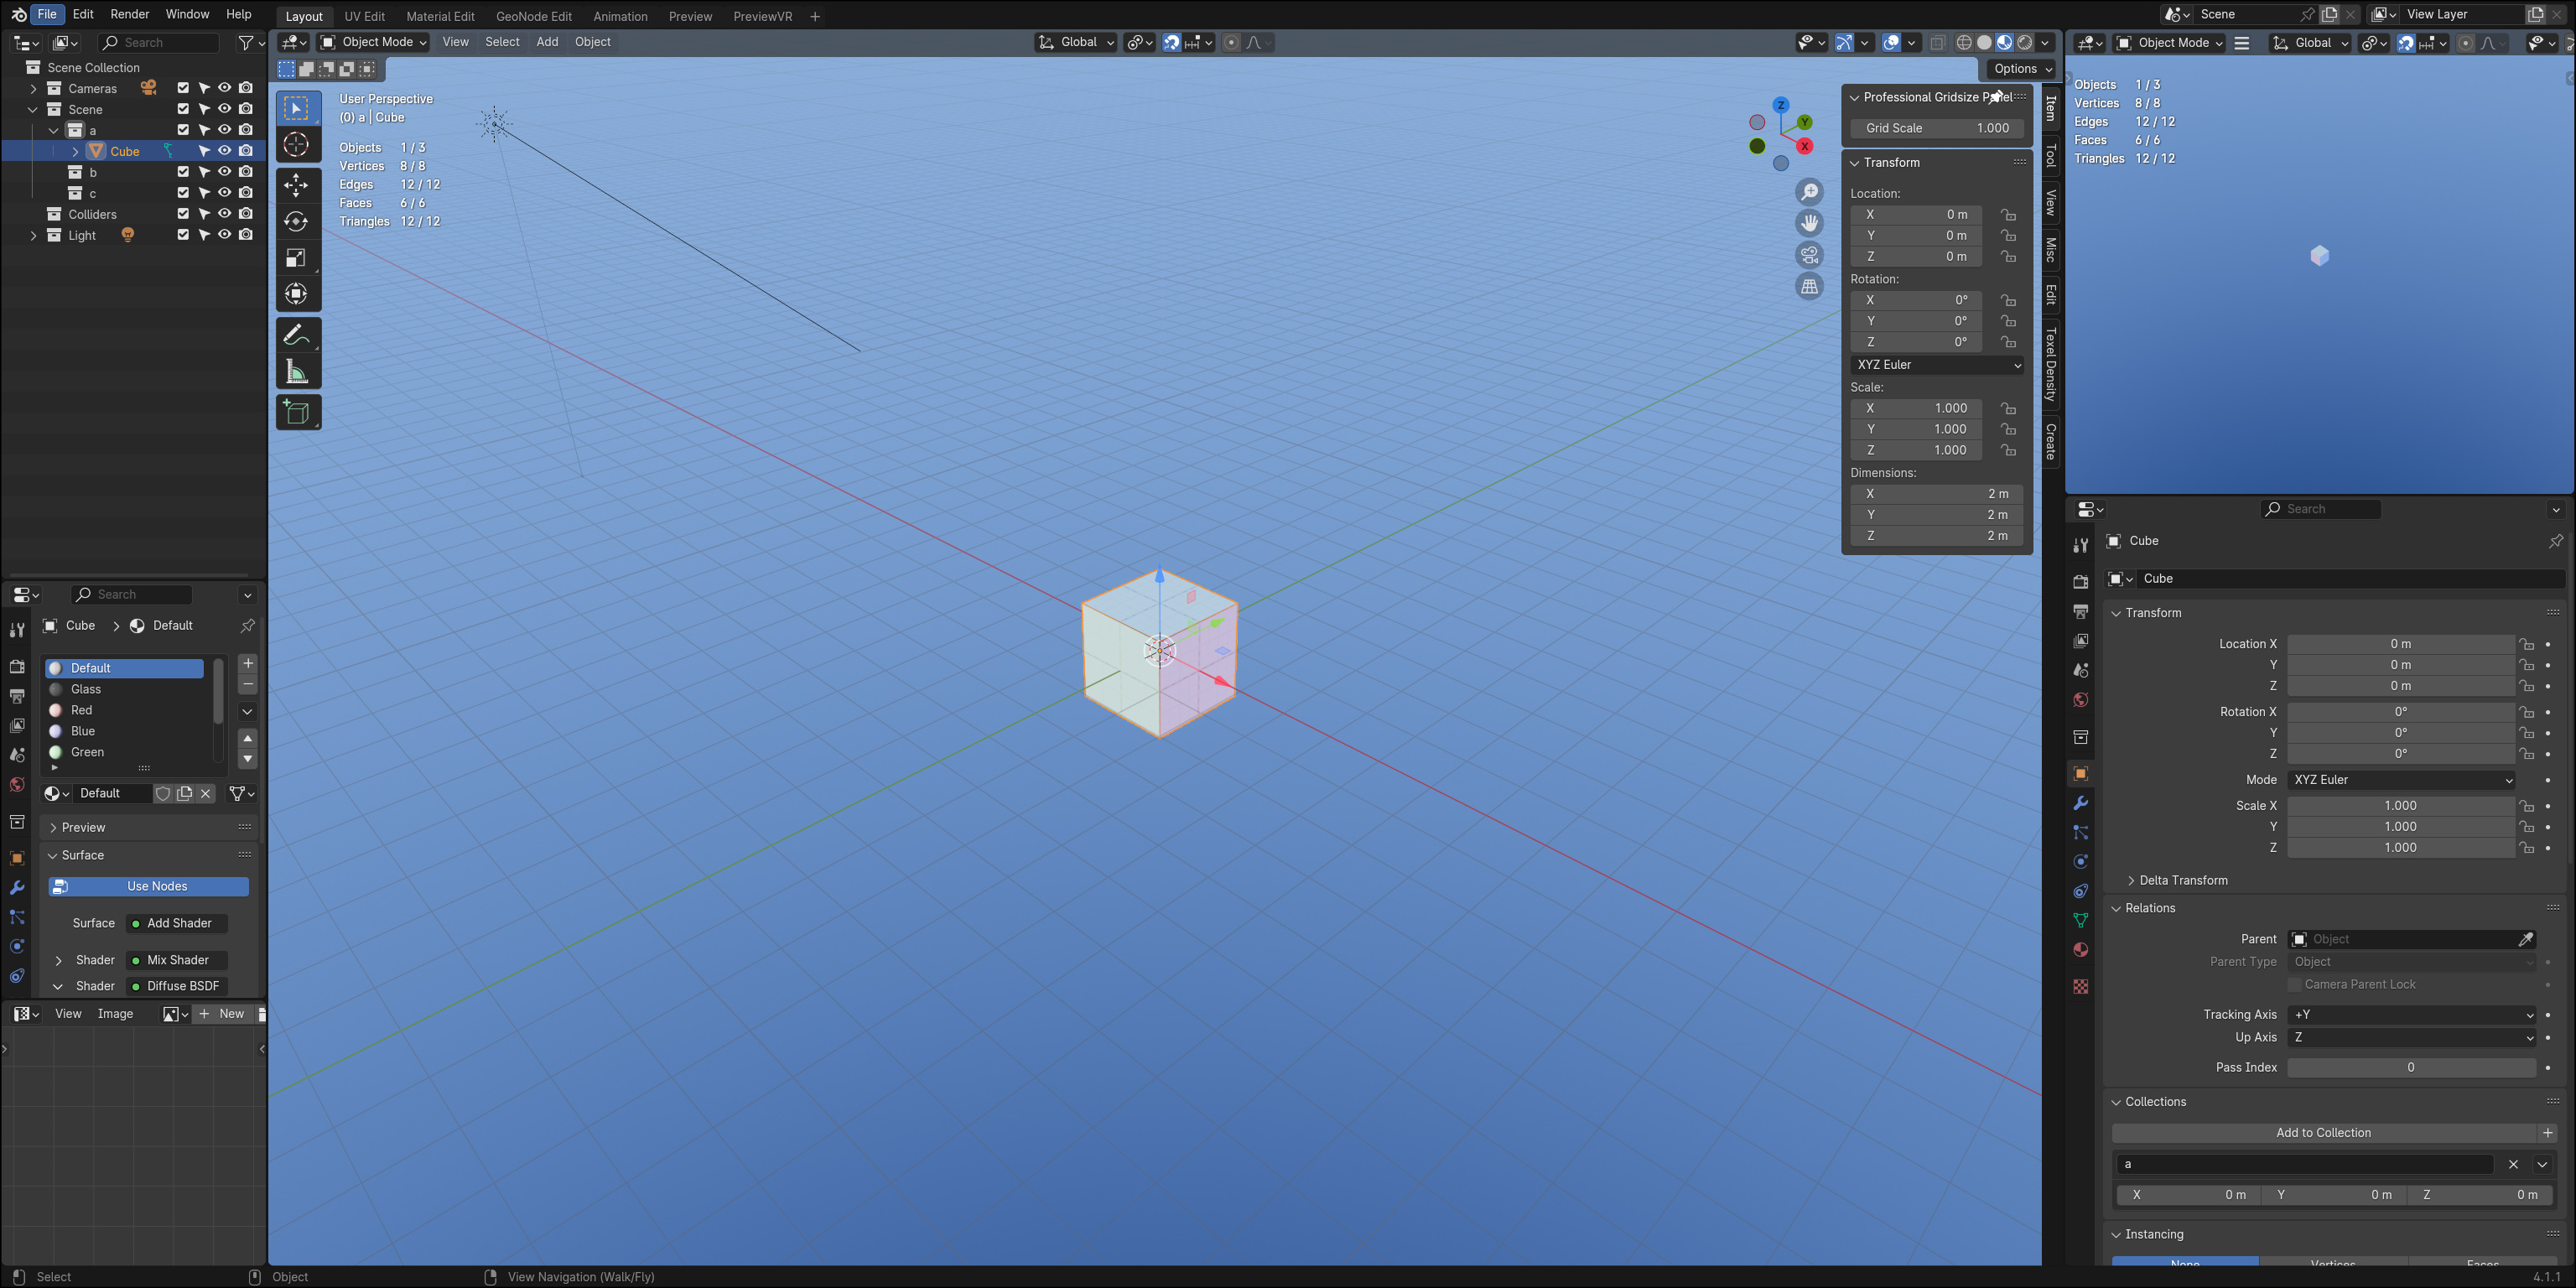Viewport: 2576px width, 1288px height.
Task: Unlink the Default material with X
Action: click(206, 793)
